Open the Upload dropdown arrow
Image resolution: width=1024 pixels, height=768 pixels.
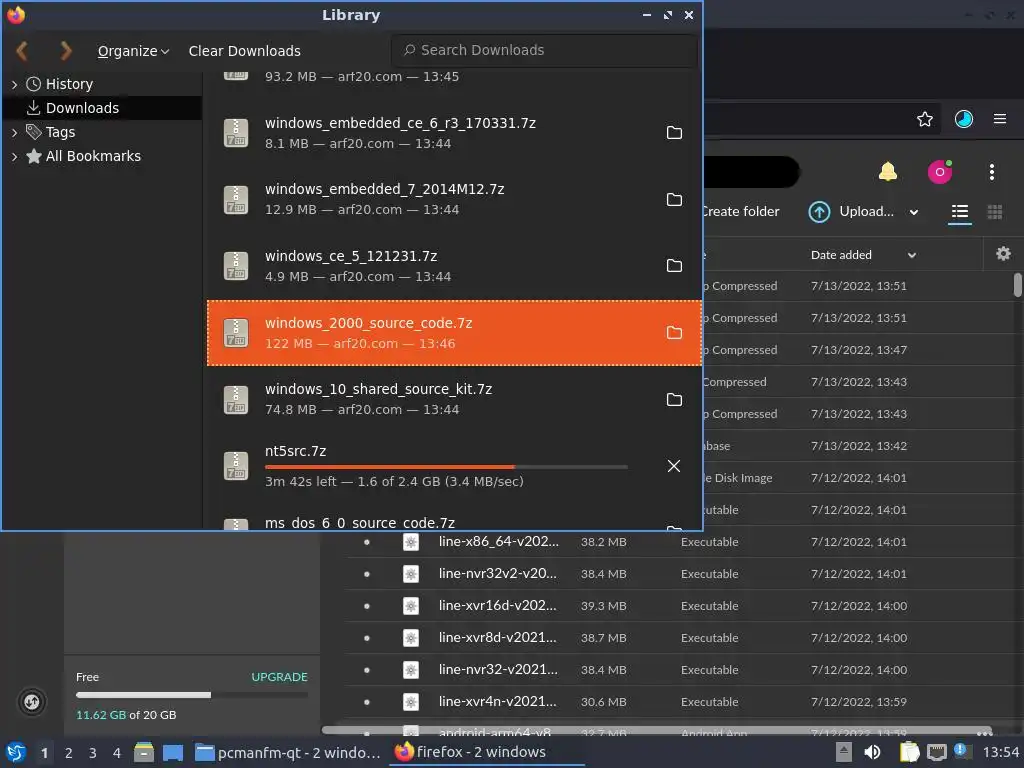coord(914,212)
